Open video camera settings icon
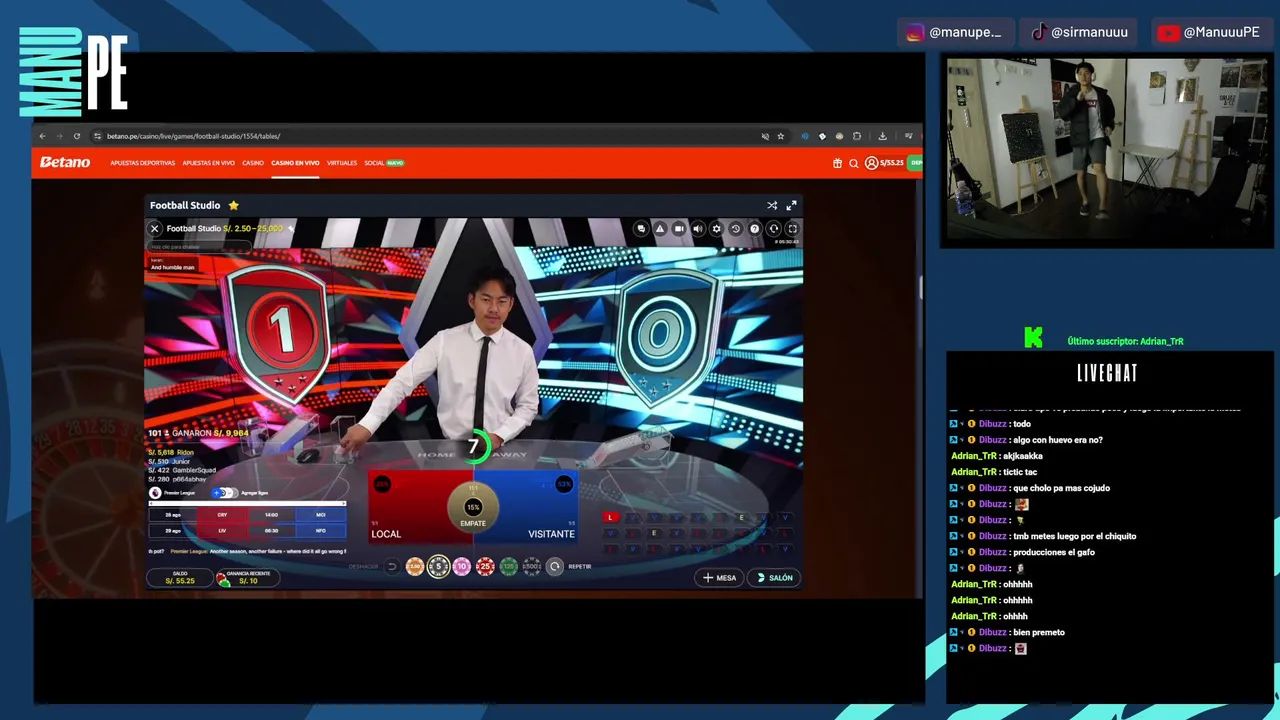Image resolution: width=1280 pixels, height=720 pixels. [x=679, y=229]
